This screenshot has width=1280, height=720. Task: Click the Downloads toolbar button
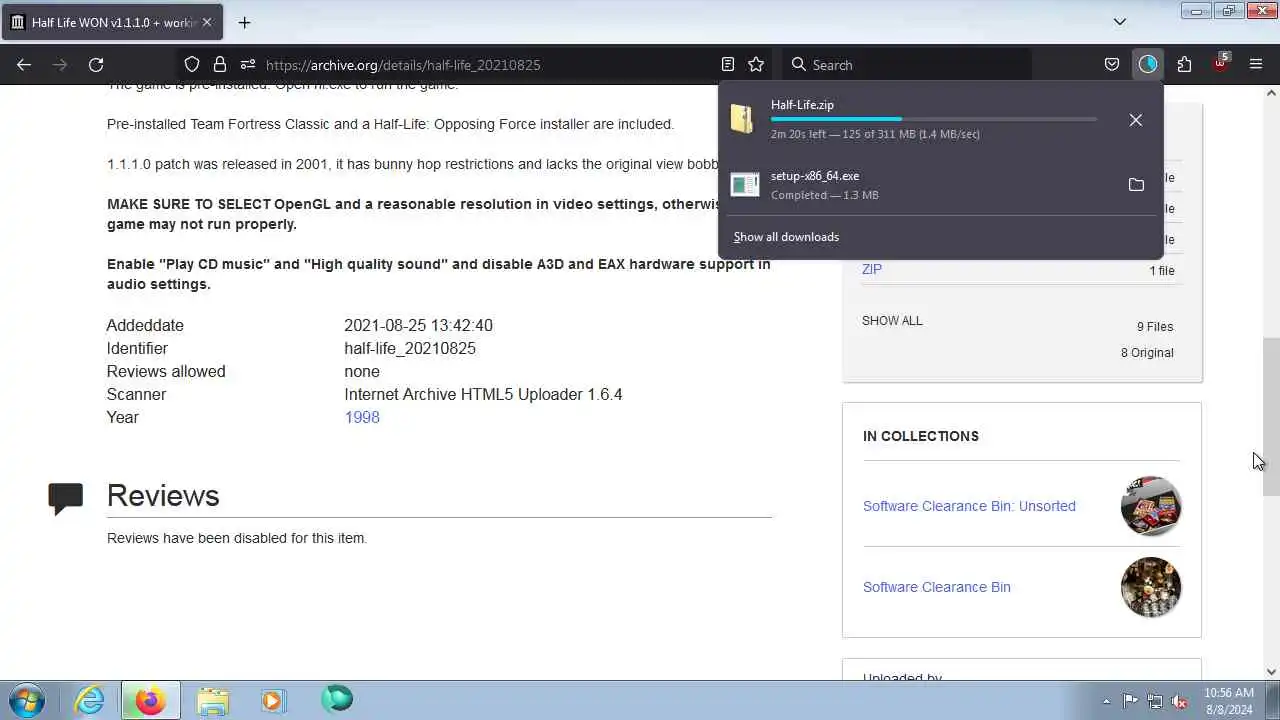point(1148,64)
